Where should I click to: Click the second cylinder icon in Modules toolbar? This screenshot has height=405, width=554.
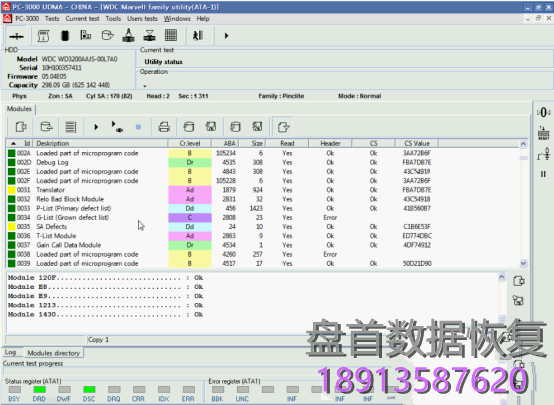pos(235,127)
